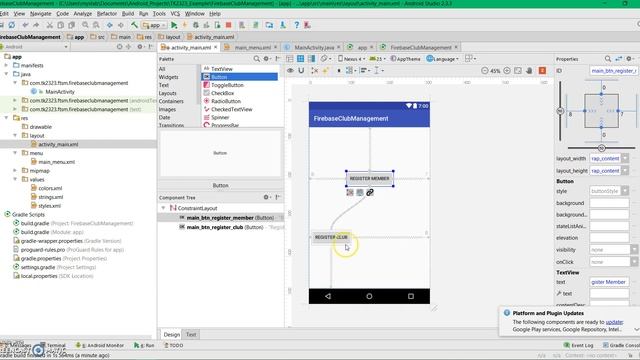Click the baseline constraint chain-link icon under button

370,192
